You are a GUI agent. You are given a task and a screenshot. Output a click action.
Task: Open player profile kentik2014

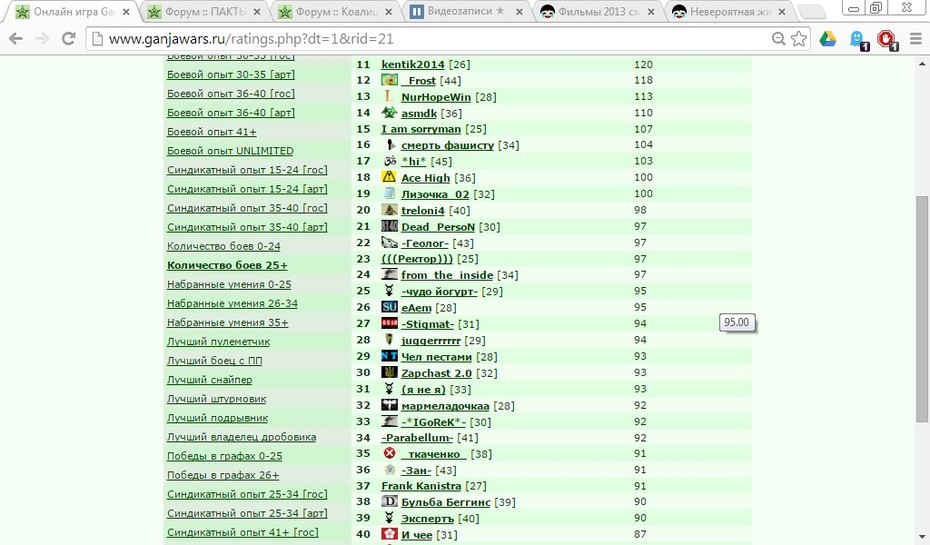pyautogui.click(x=413, y=64)
